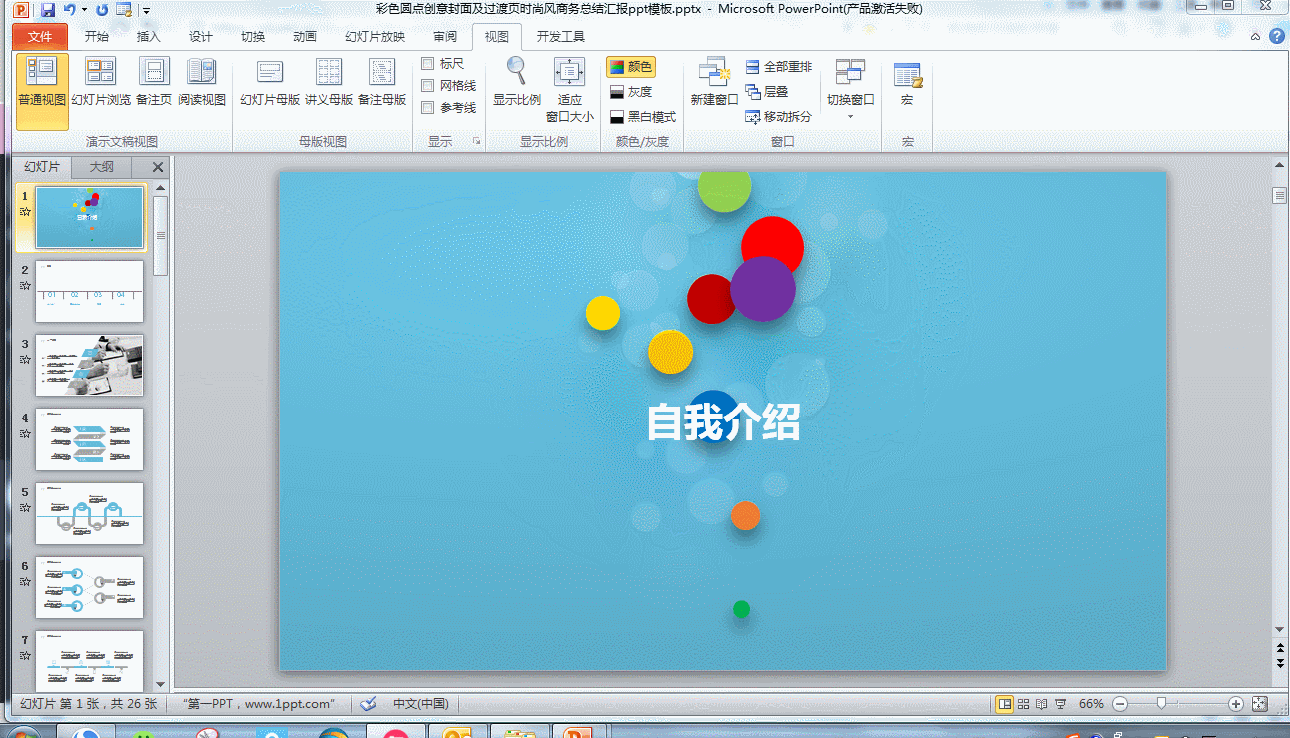Click Arrange All (全部重排) button
The image size is (1290, 738).
[x=778, y=67]
